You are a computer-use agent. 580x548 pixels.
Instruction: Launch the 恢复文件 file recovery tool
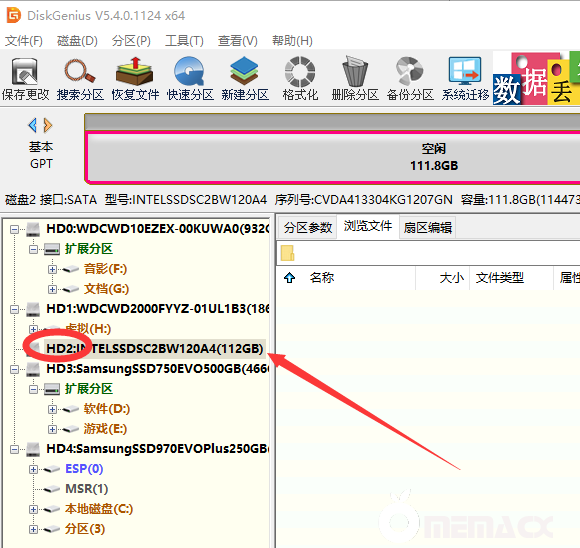[x=135, y=79]
